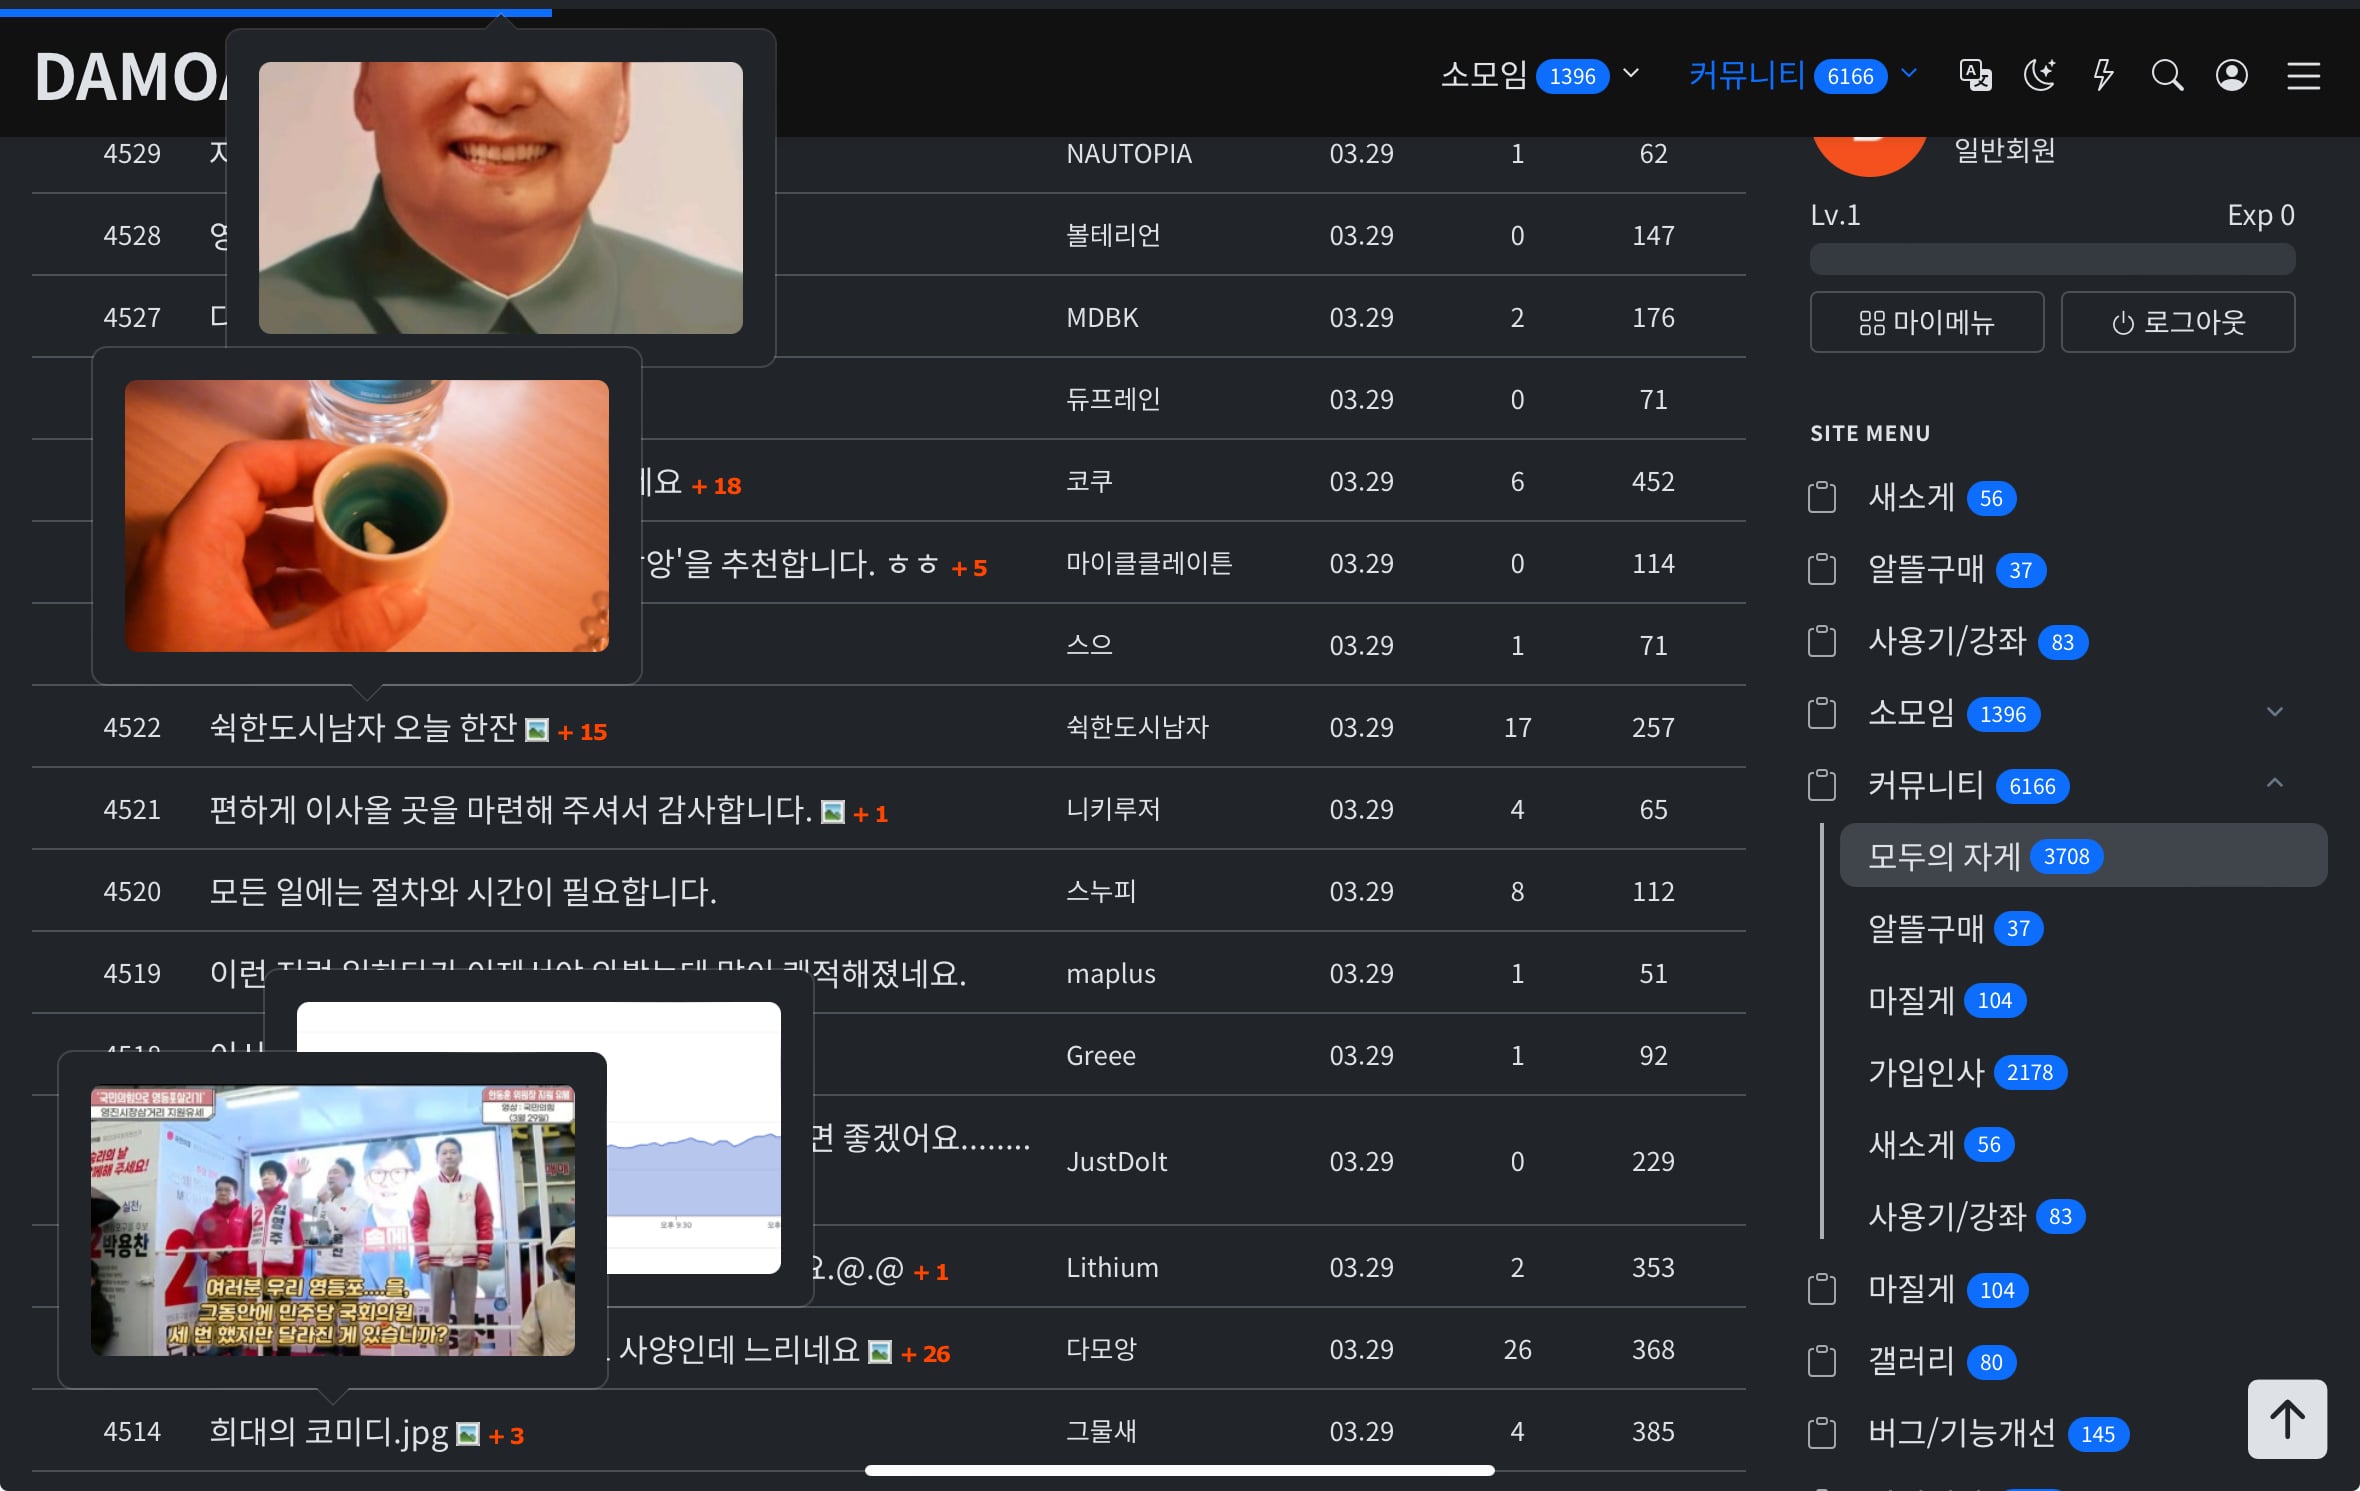Click author name NAUTOPIA
The image size is (2360, 1491).
tap(1129, 153)
